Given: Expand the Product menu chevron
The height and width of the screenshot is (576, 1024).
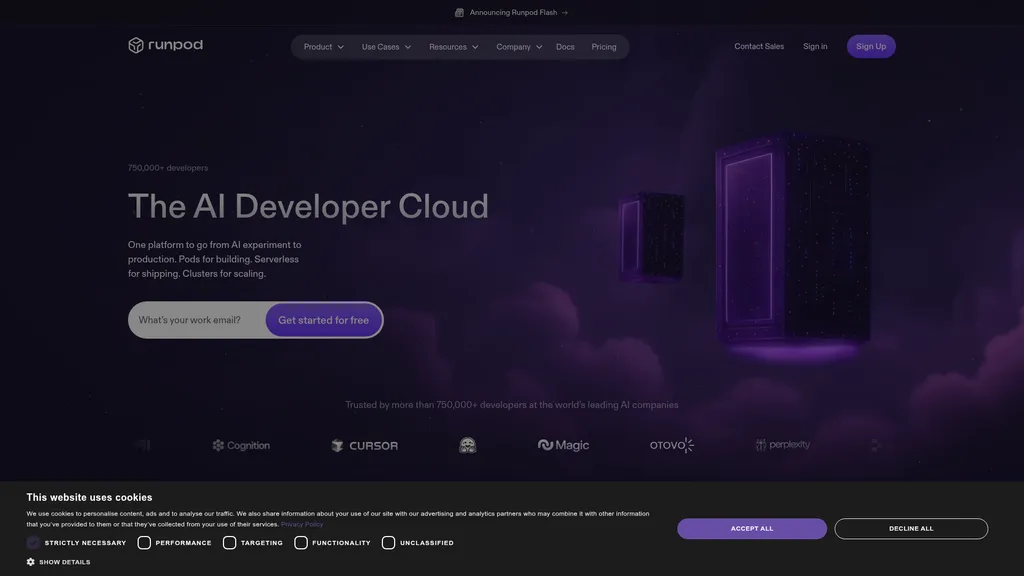Looking at the screenshot, I should tap(340, 47).
